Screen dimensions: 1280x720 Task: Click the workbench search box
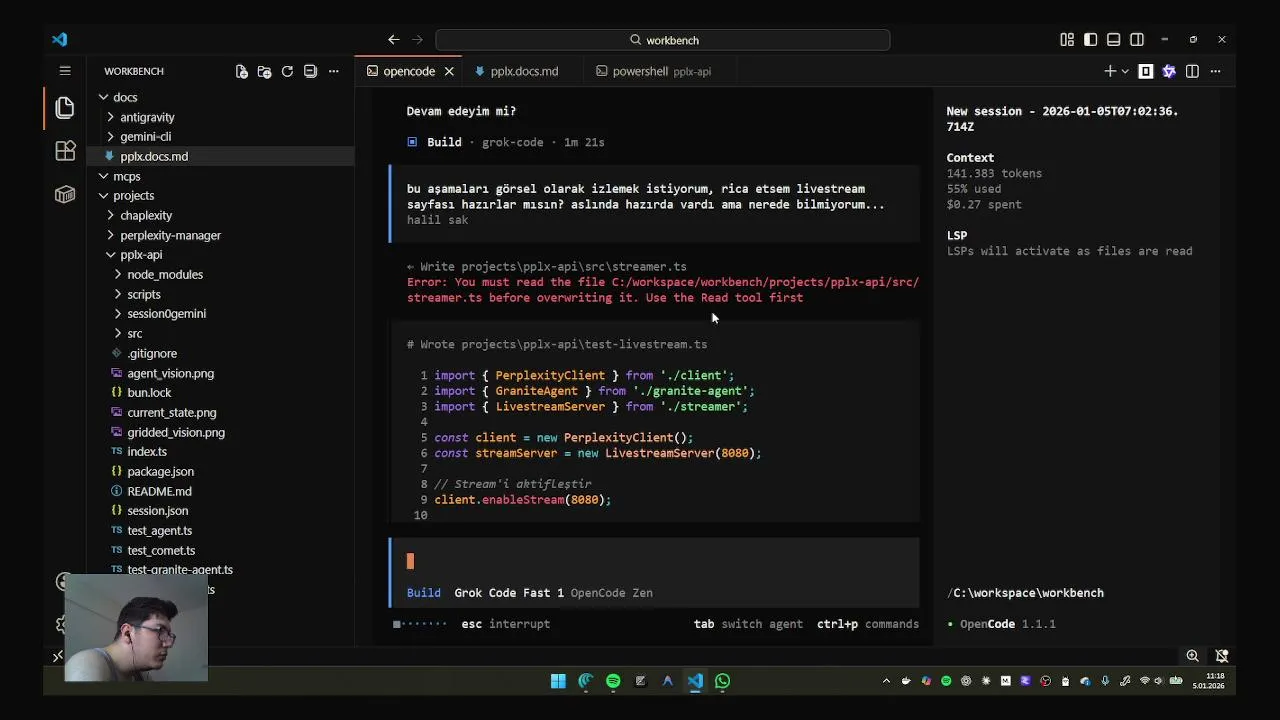[x=662, y=40]
